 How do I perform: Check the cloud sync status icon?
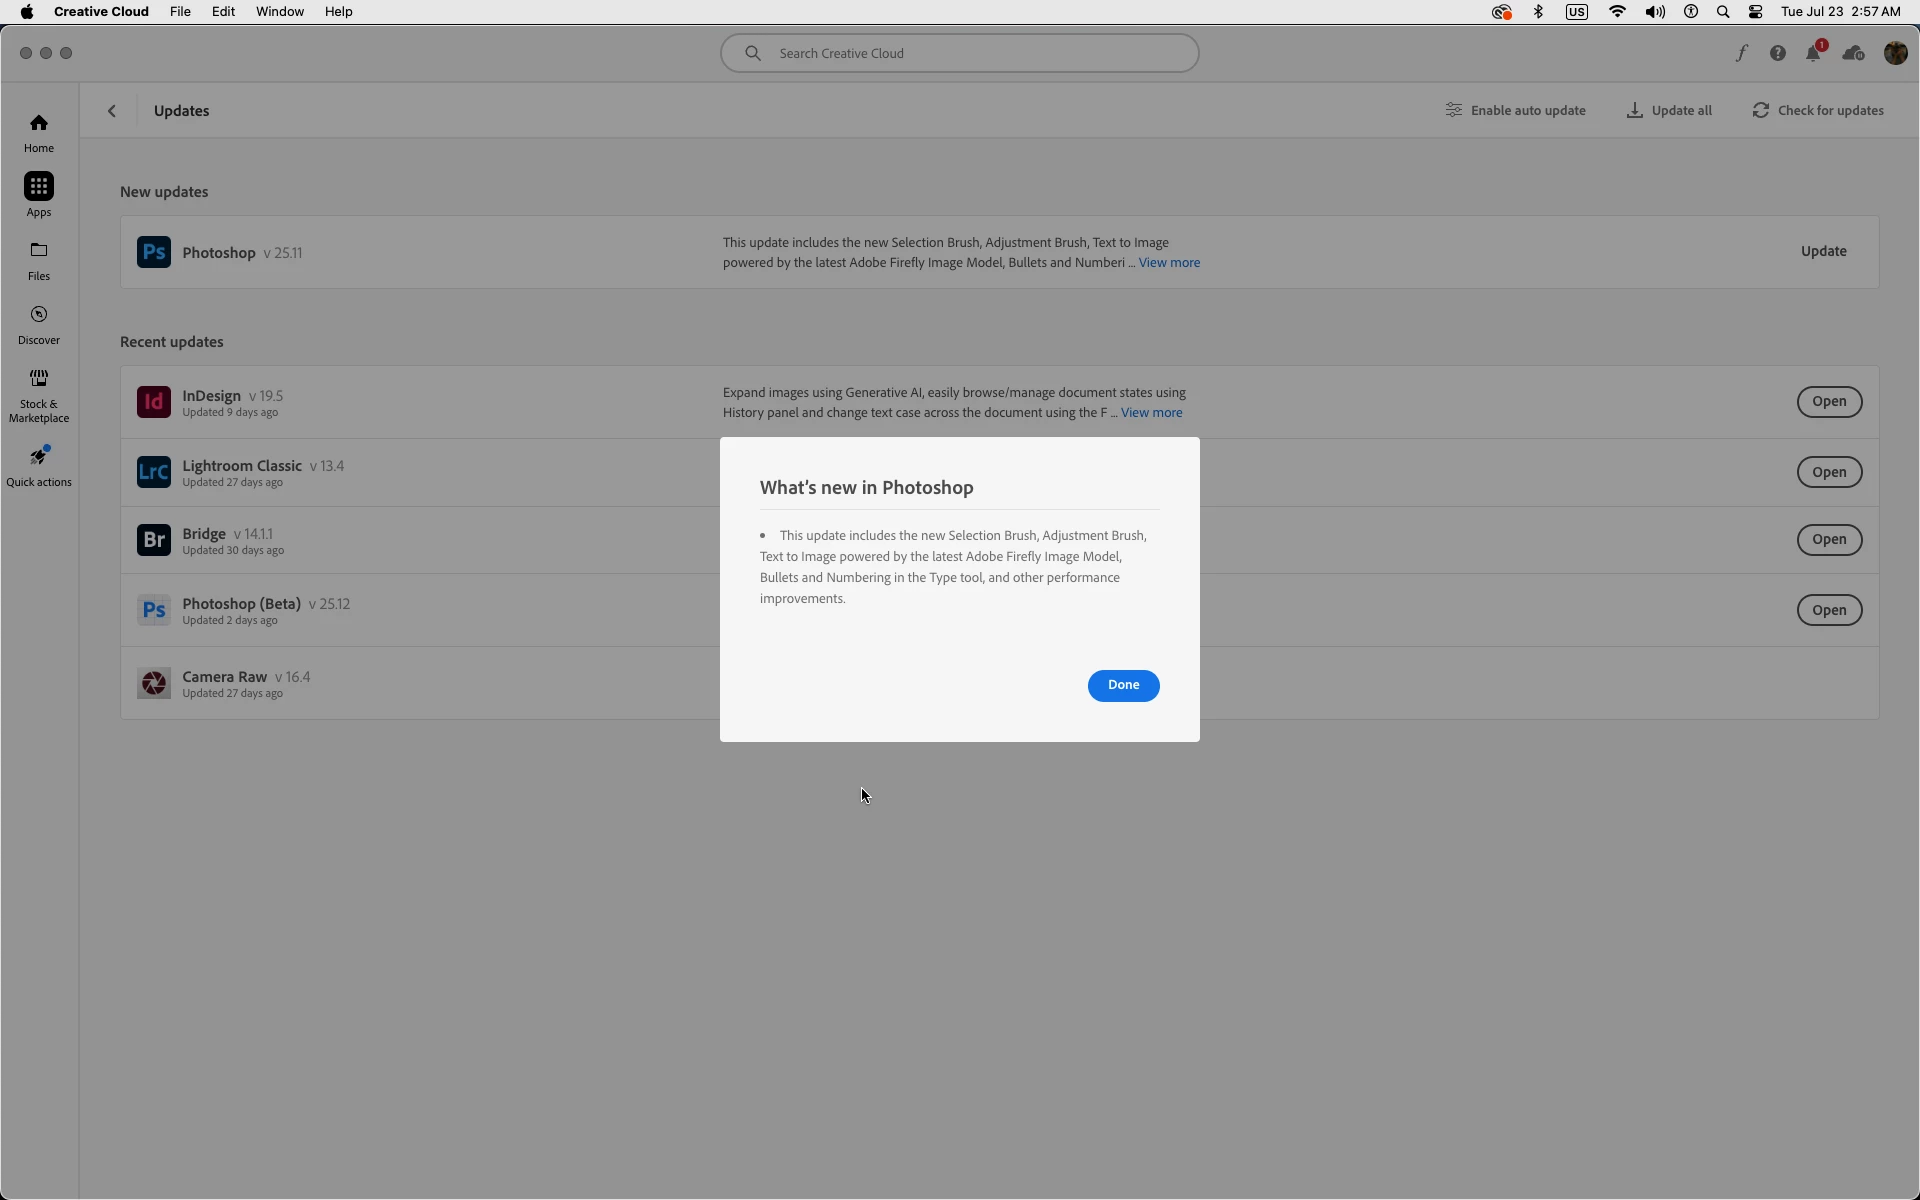coord(1853,54)
